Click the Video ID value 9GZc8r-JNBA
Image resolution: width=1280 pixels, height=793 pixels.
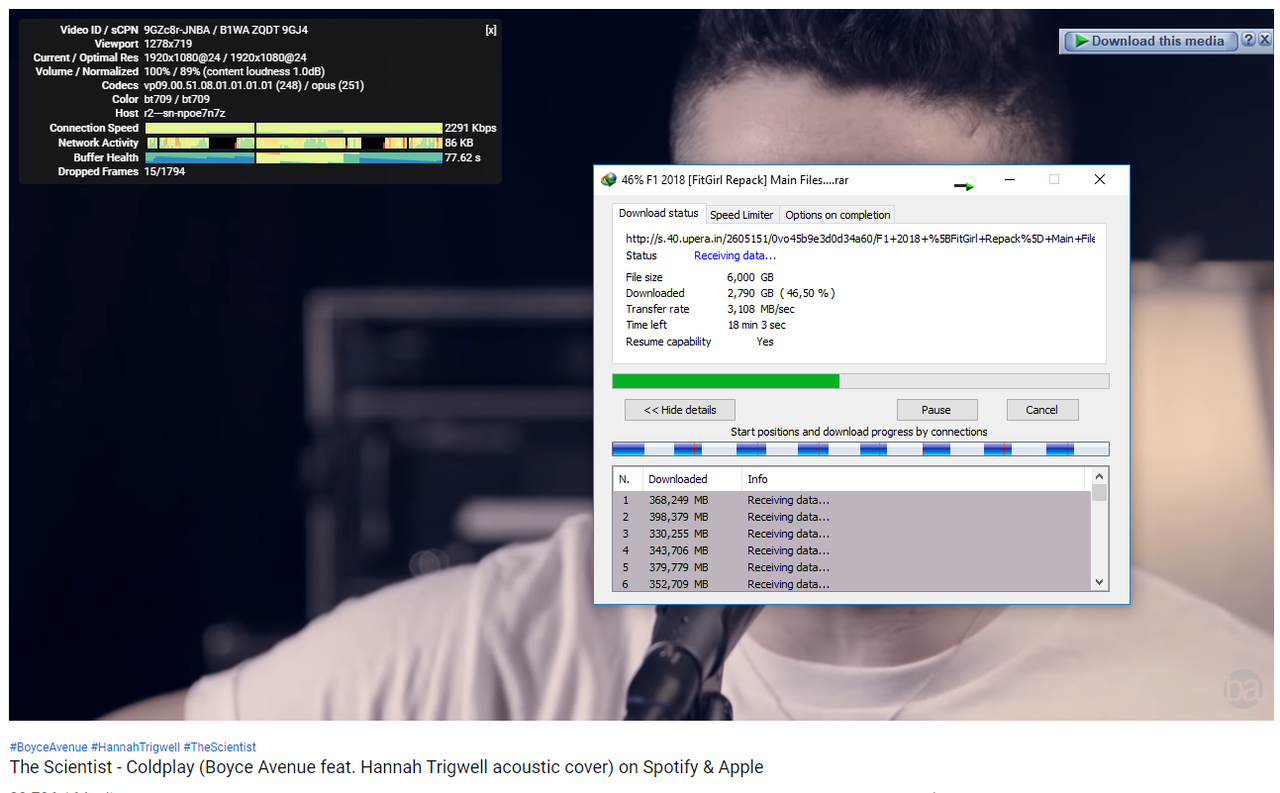coord(178,30)
